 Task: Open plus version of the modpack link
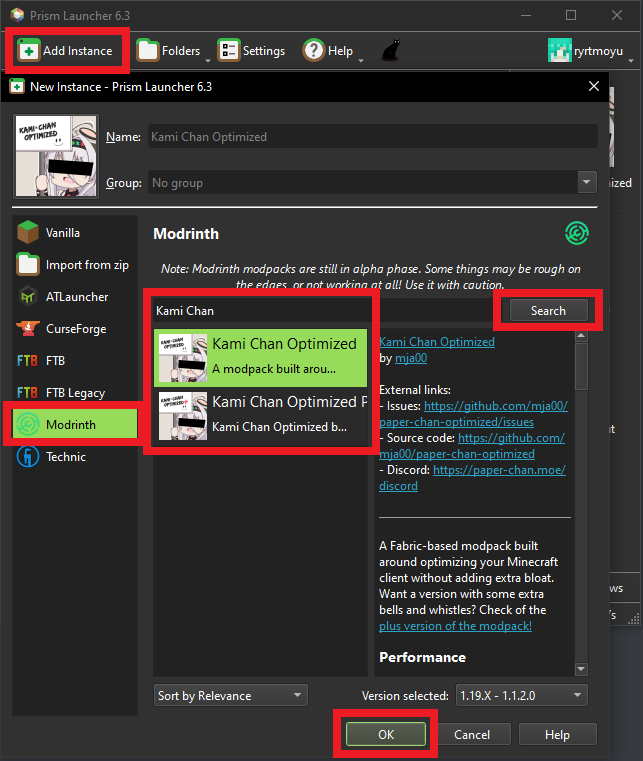[455, 626]
